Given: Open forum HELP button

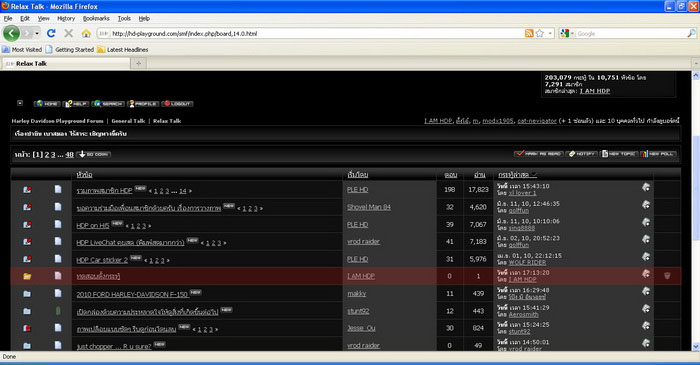Looking at the screenshot, I should click(x=76, y=104).
